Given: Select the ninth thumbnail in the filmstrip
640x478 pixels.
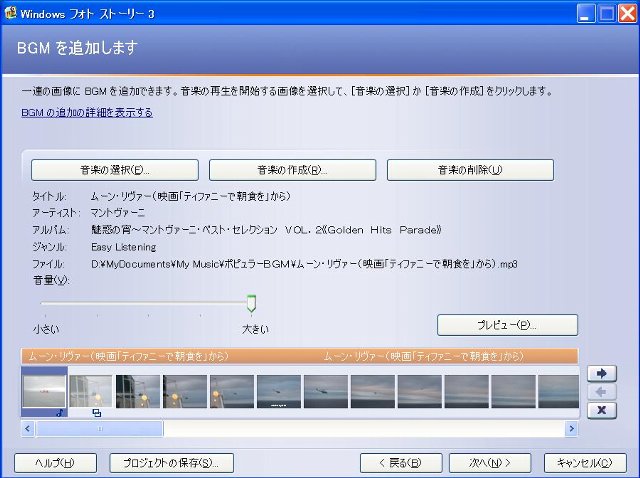Looking at the screenshot, I should (x=420, y=391).
